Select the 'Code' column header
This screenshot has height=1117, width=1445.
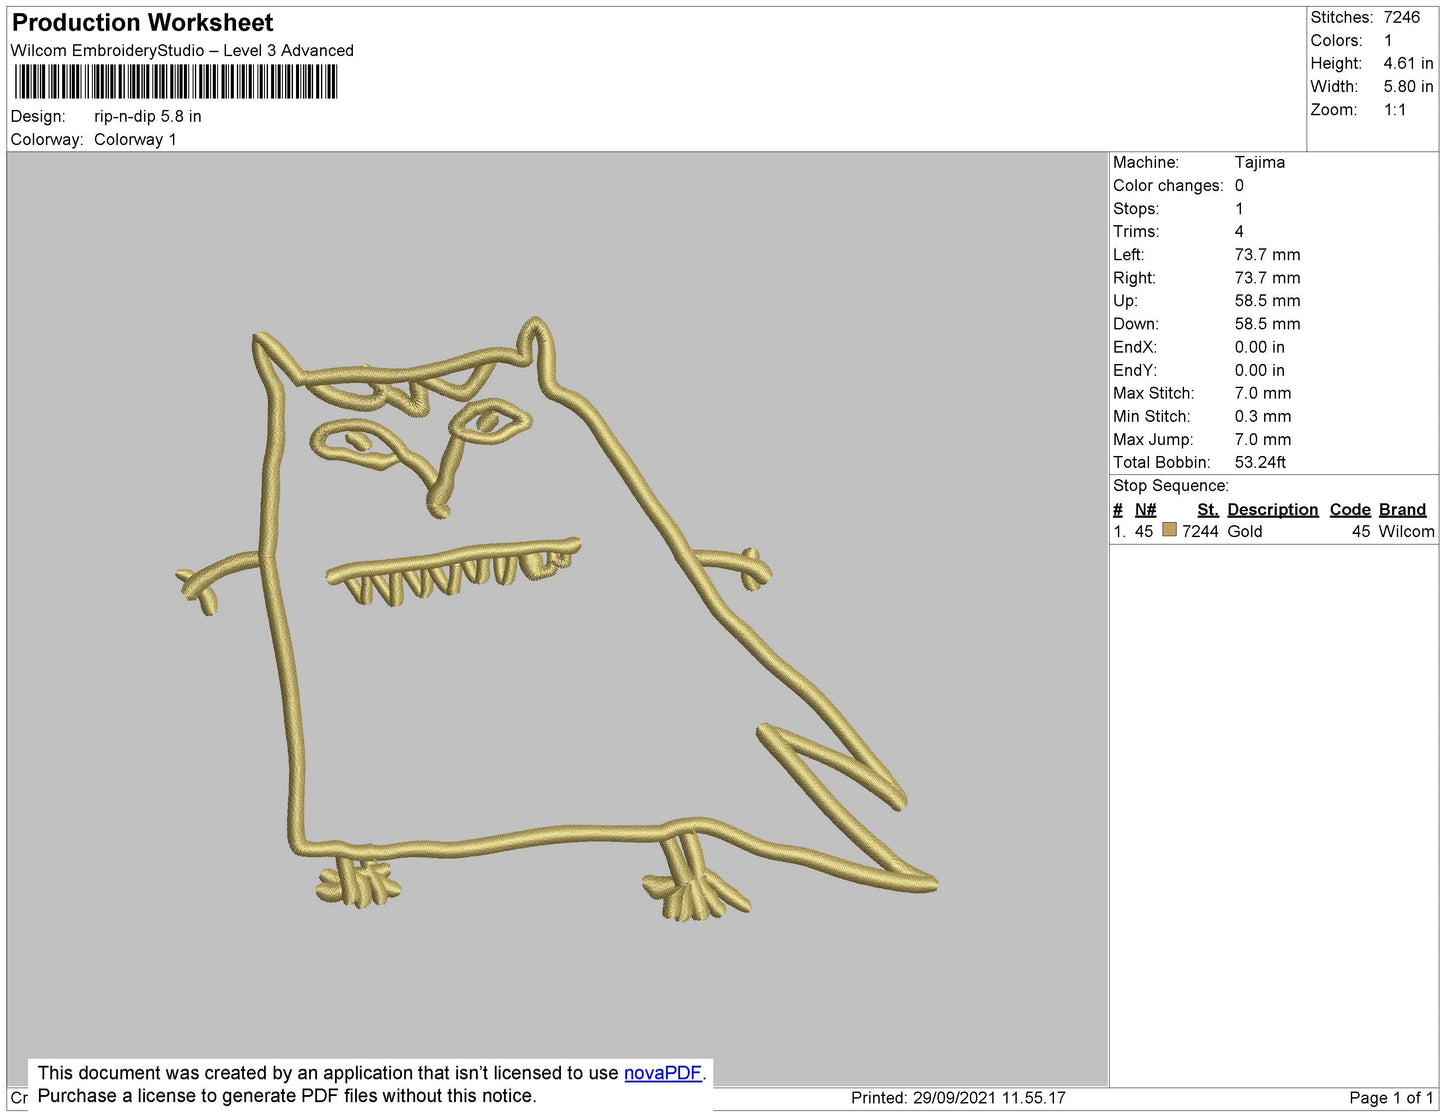tap(1350, 509)
